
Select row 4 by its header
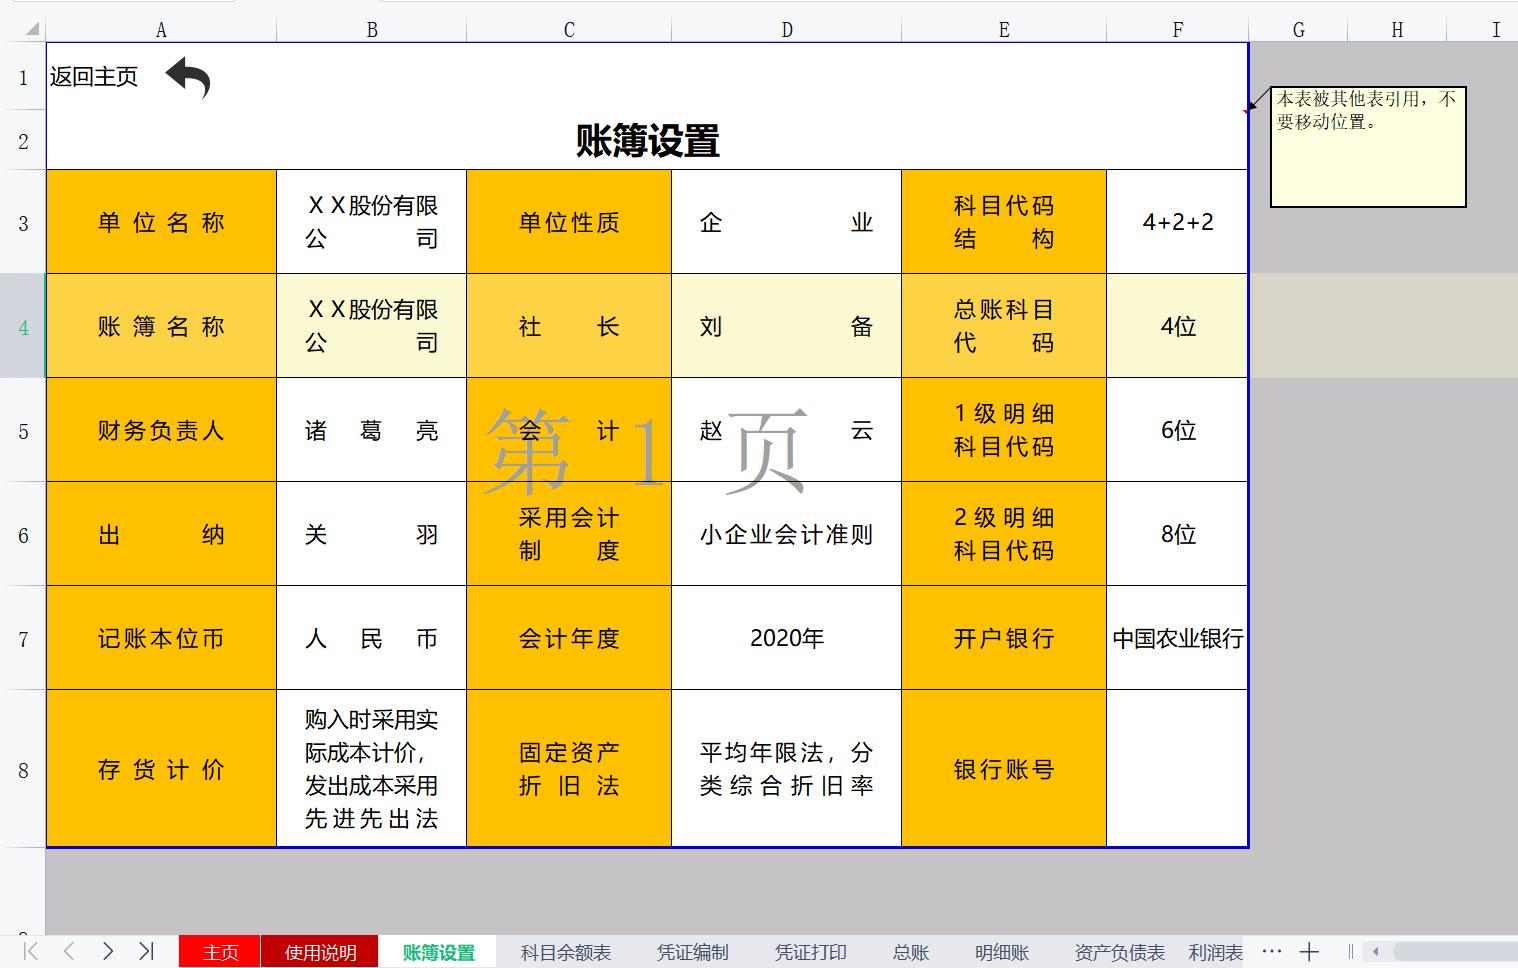[x=22, y=326]
